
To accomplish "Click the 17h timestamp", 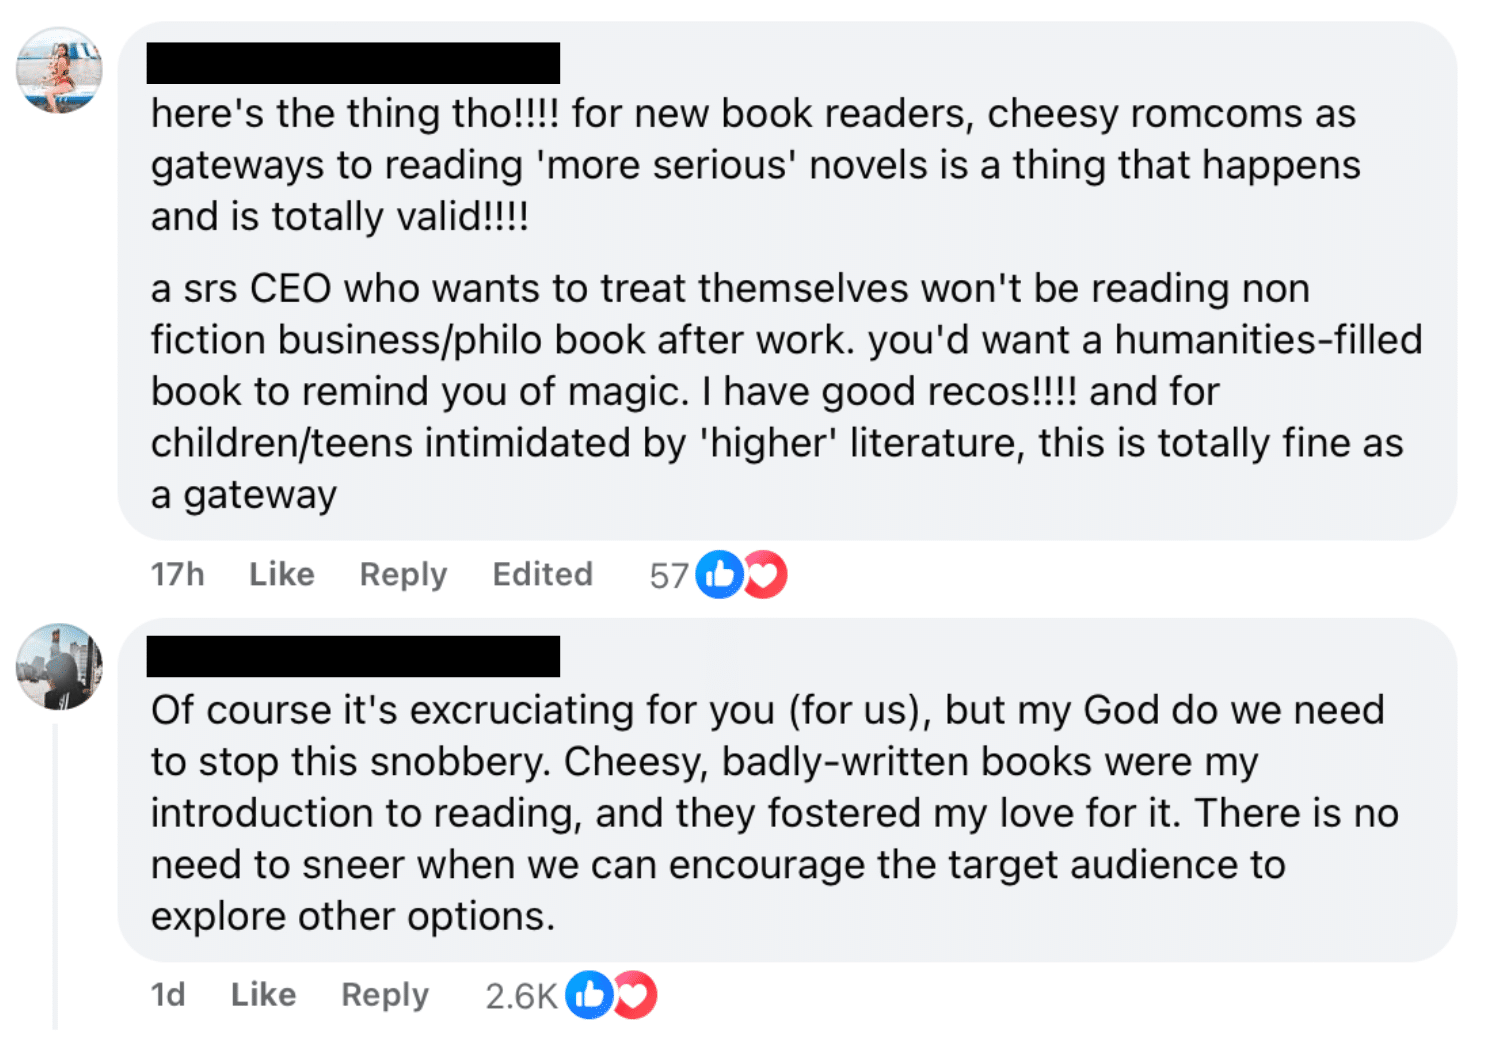I will pyautogui.click(x=177, y=574).
